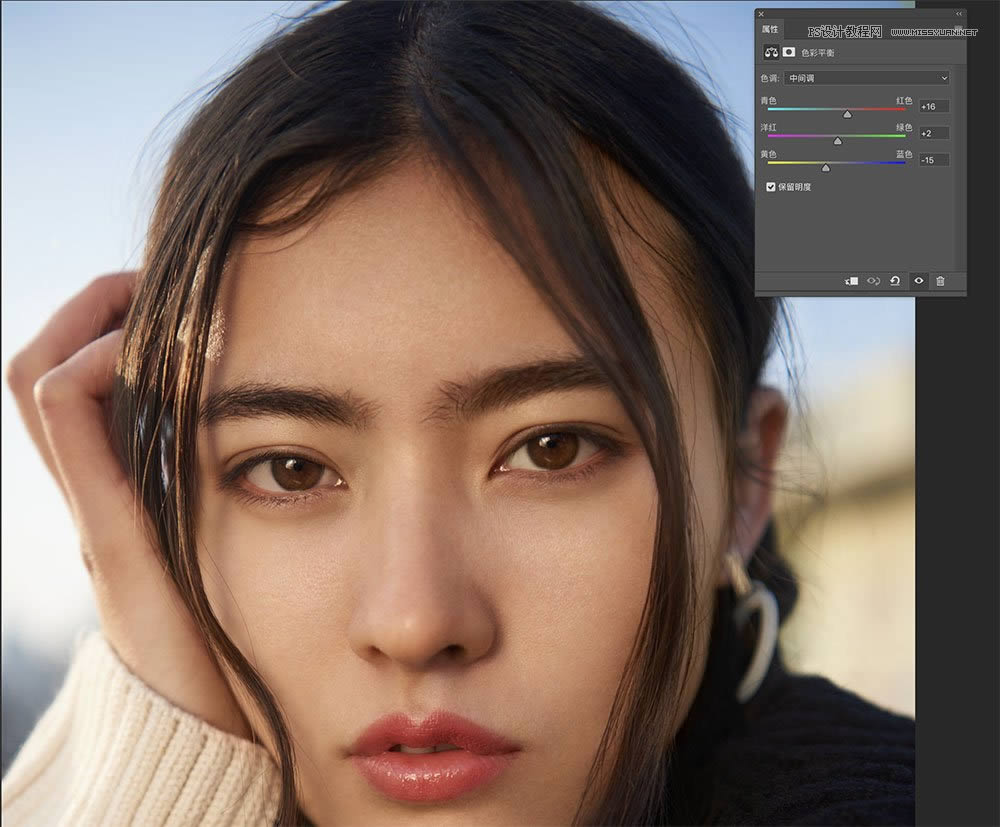Reset adjustment to defaults icon
This screenshot has width=1000, height=827.
pos(895,281)
